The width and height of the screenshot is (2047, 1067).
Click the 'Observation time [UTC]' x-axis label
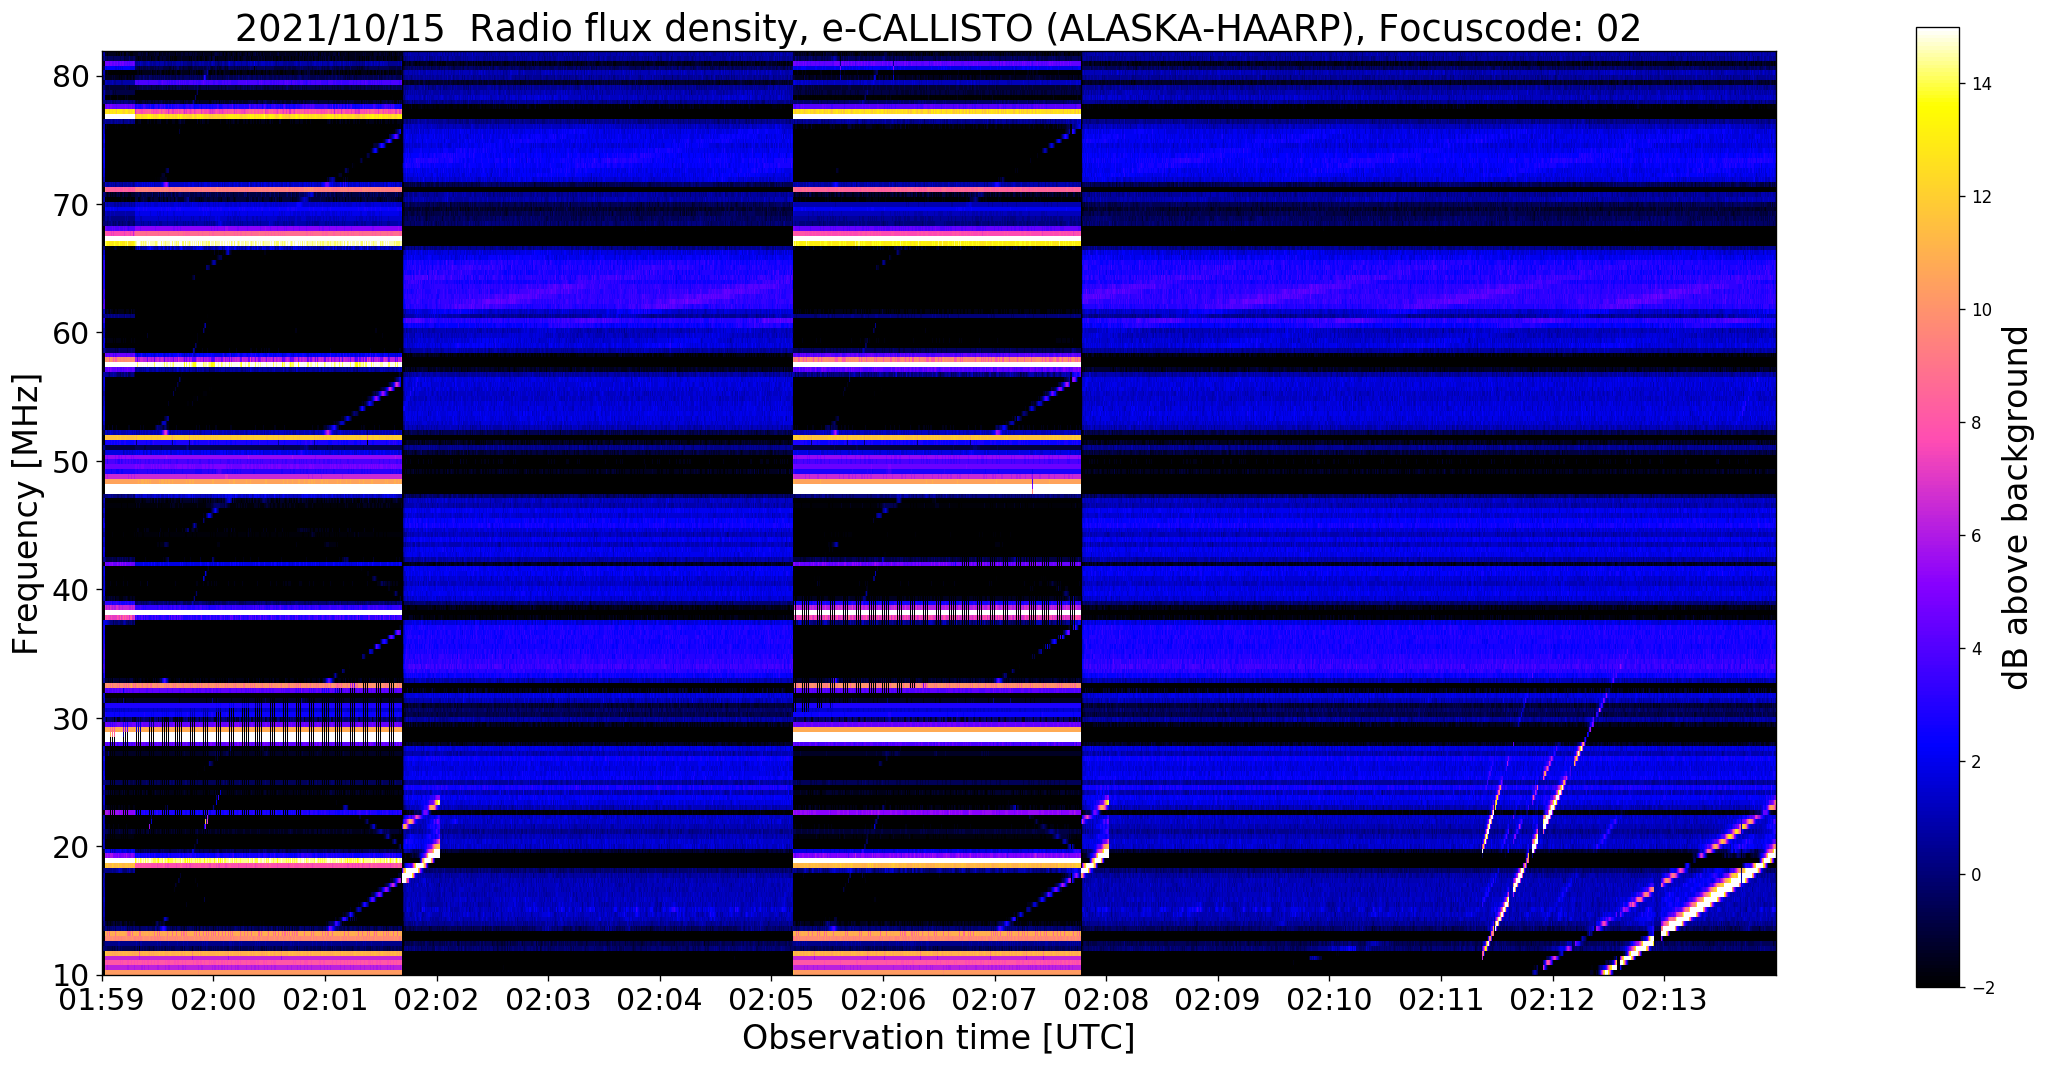pos(938,1038)
